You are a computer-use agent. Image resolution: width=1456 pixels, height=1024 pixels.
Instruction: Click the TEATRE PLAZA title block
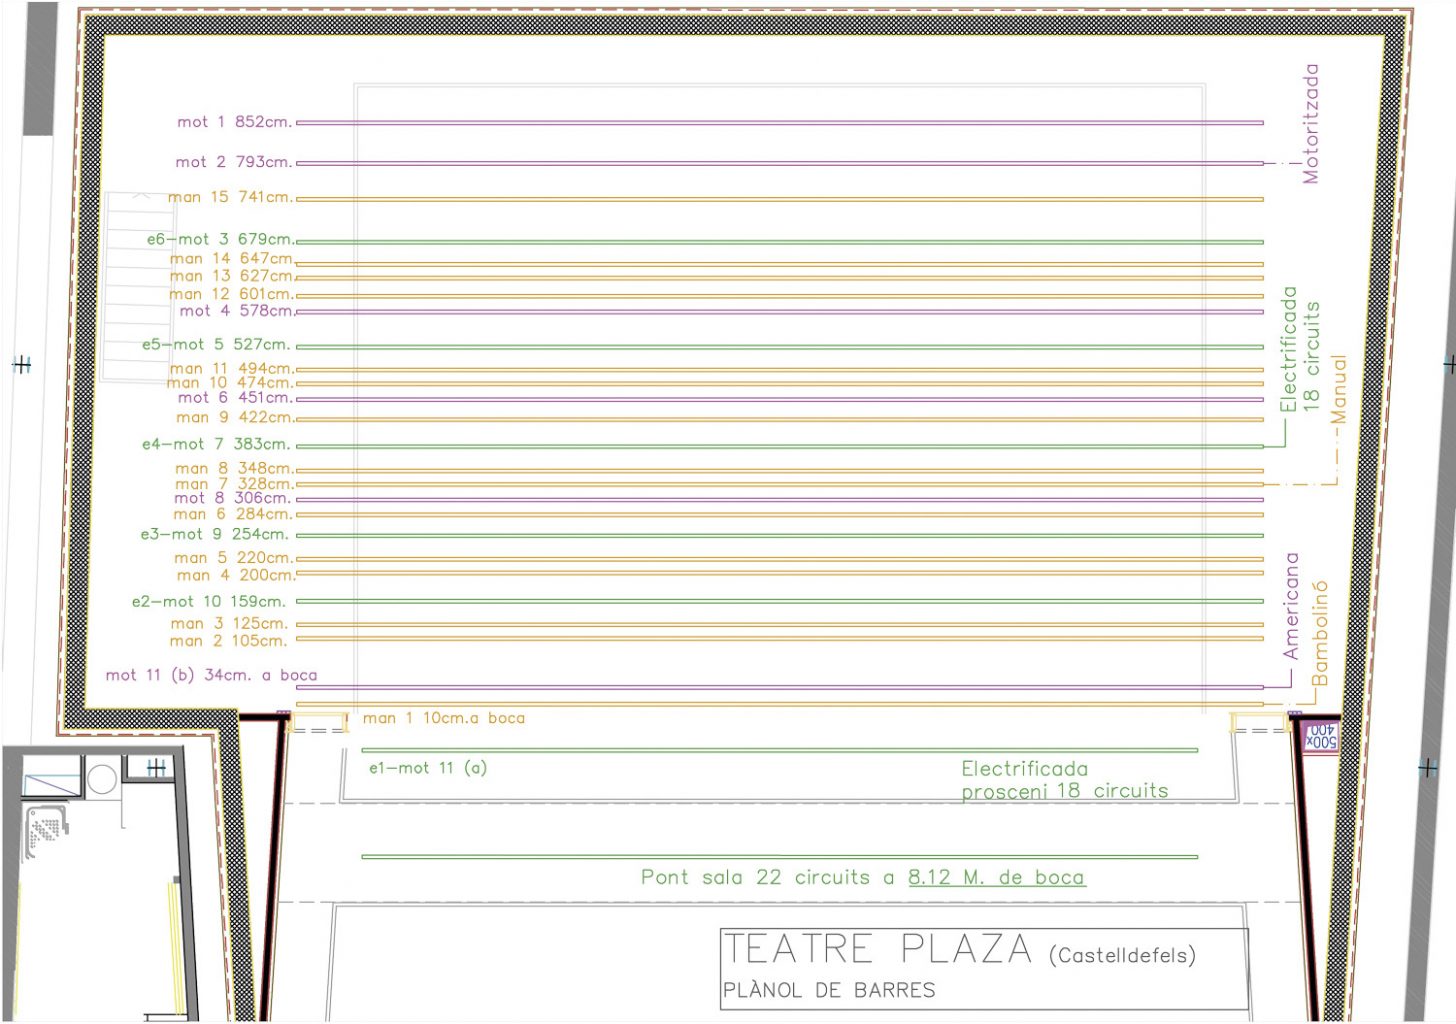(877, 948)
